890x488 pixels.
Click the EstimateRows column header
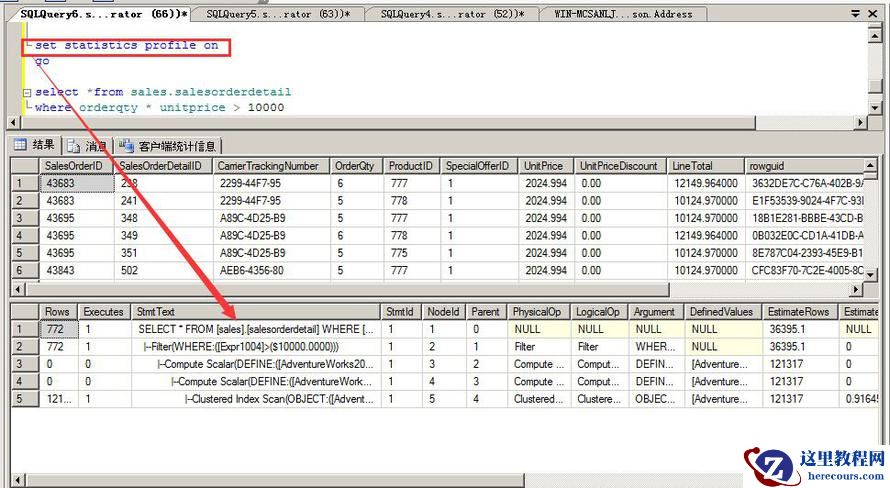[798, 312]
